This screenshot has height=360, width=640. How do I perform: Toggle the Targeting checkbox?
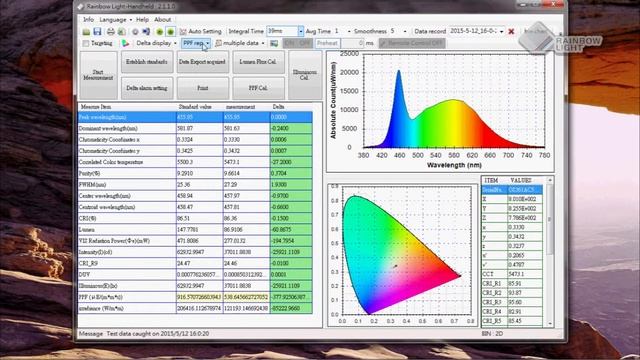(86, 43)
